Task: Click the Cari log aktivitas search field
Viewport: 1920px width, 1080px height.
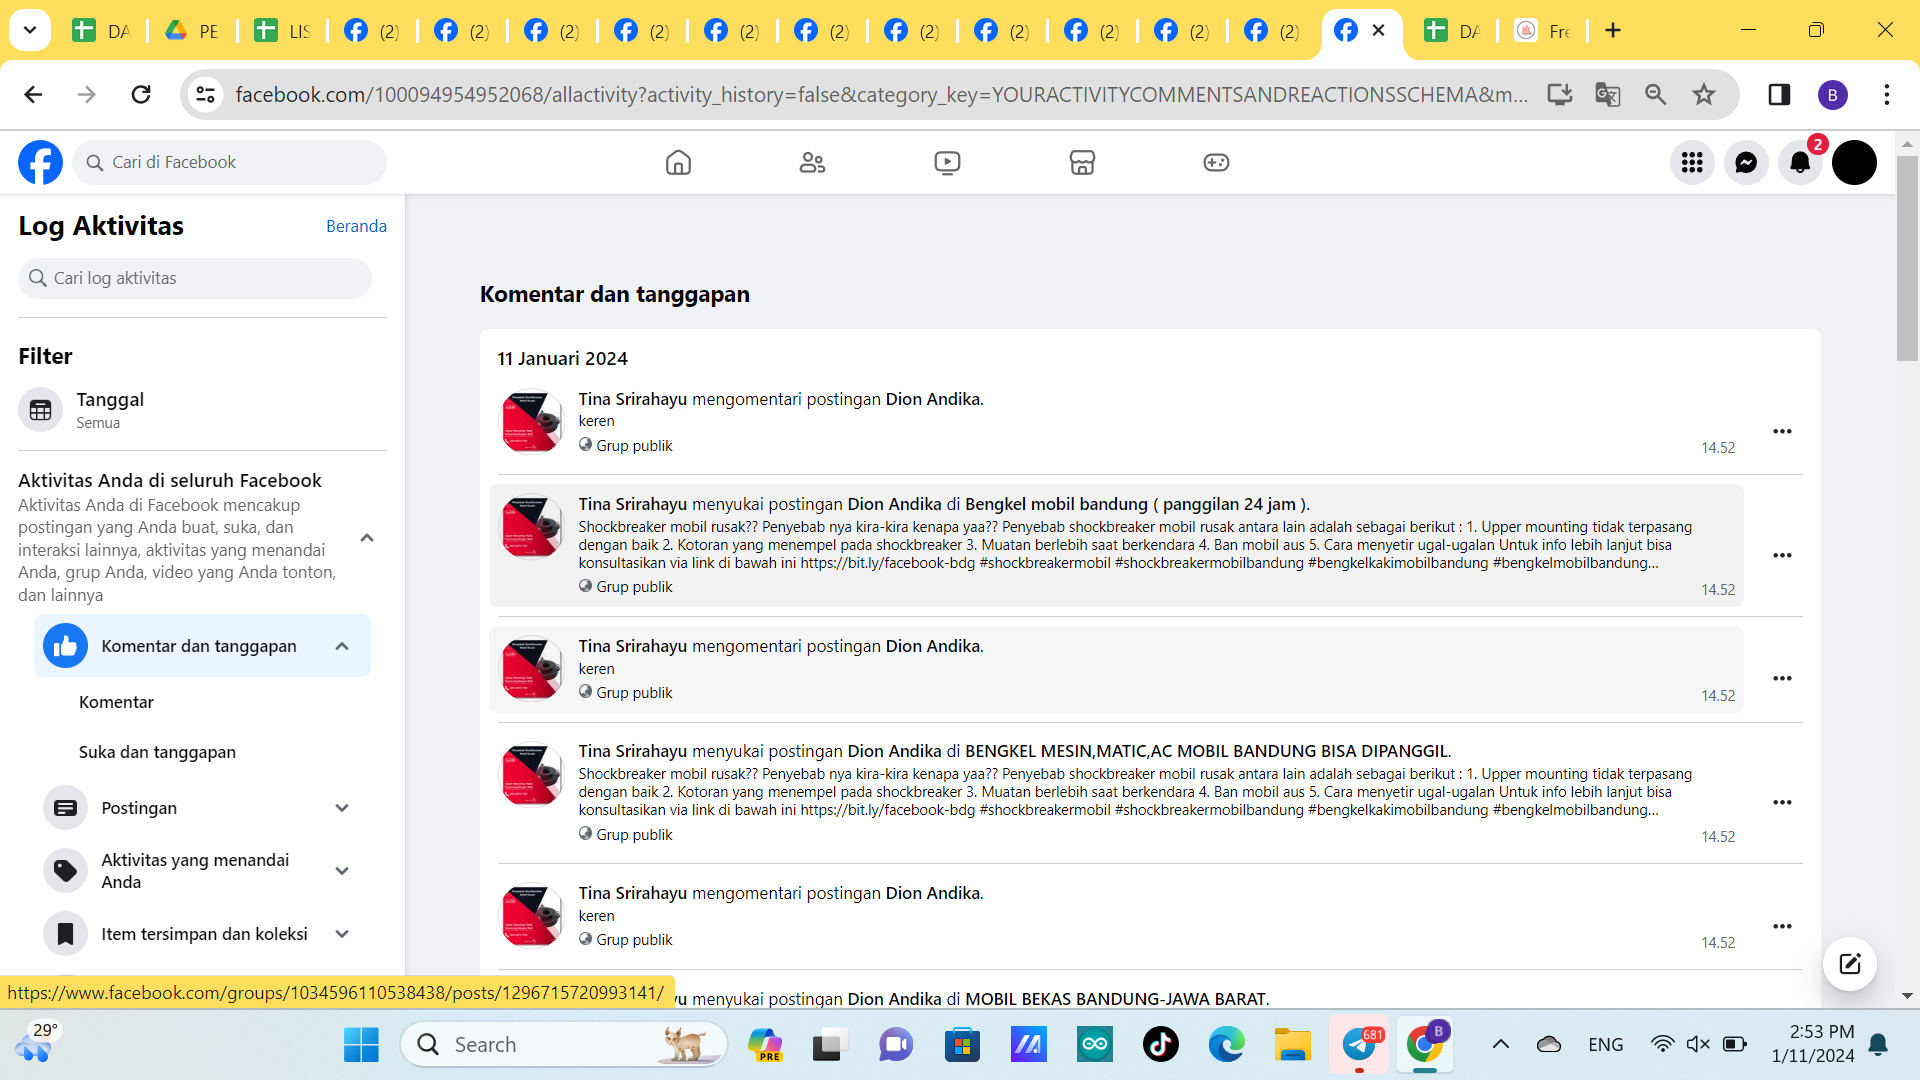Action: (195, 278)
